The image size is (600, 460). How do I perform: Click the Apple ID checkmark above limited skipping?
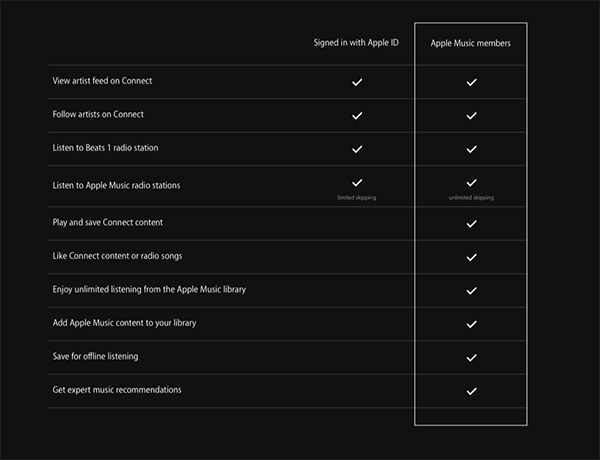coord(357,182)
